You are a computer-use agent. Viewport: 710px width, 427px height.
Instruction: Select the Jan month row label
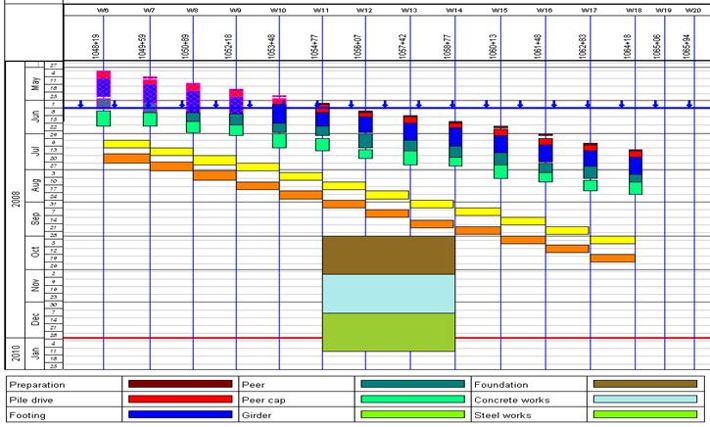(x=35, y=353)
